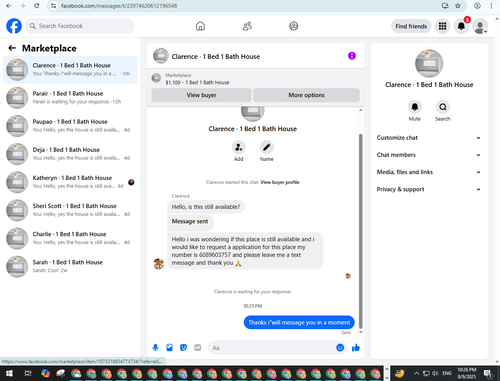This screenshot has height=381, width=500.
Task: Click the More options button
Action: (x=306, y=95)
